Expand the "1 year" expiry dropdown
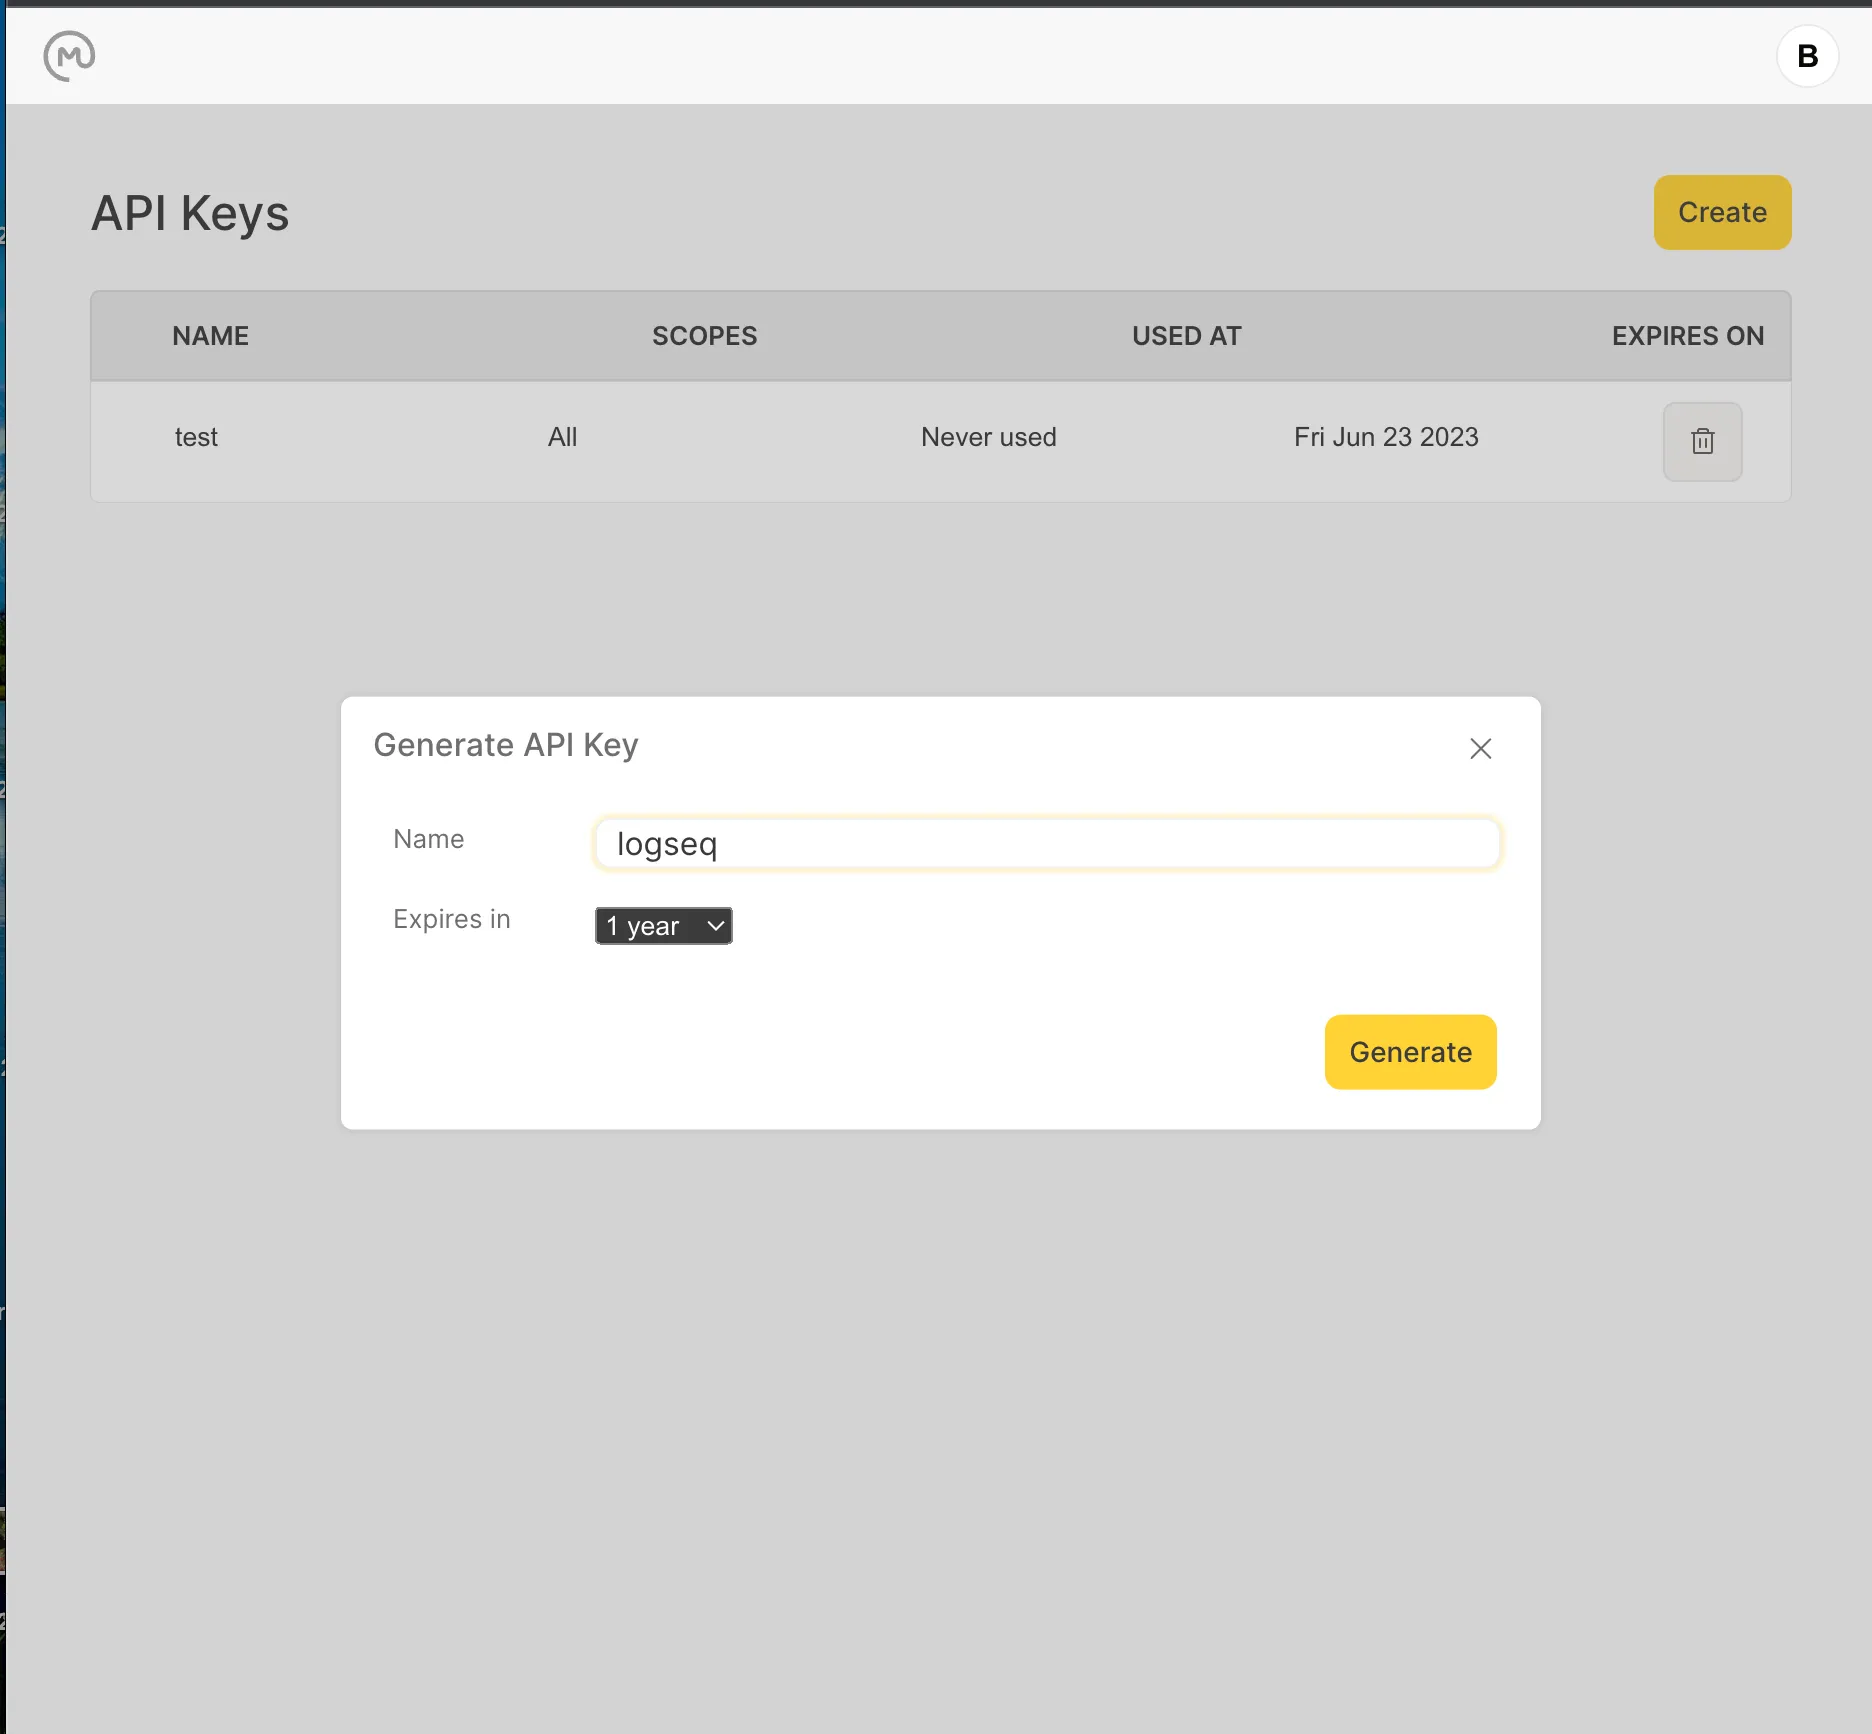1872x1734 pixels. (x=663, y=926)
